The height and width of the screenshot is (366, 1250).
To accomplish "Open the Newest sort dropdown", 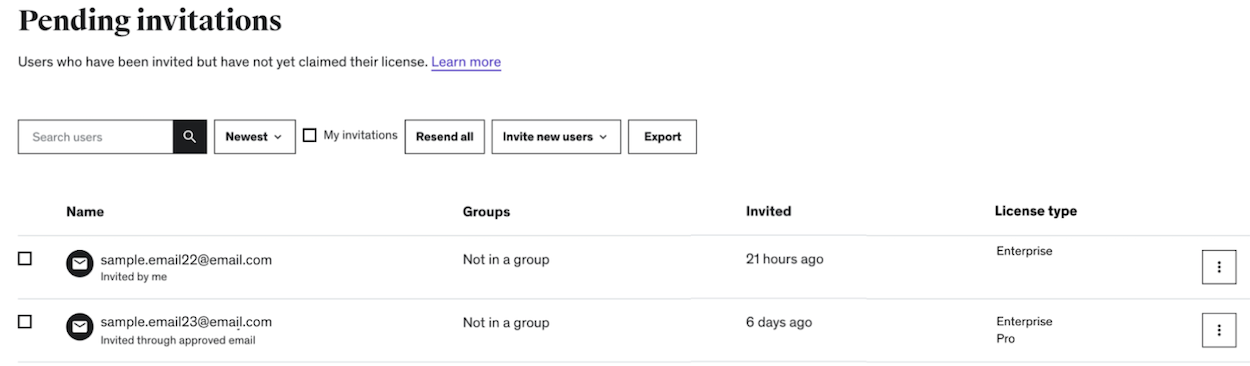I will [x=255, y=137].
